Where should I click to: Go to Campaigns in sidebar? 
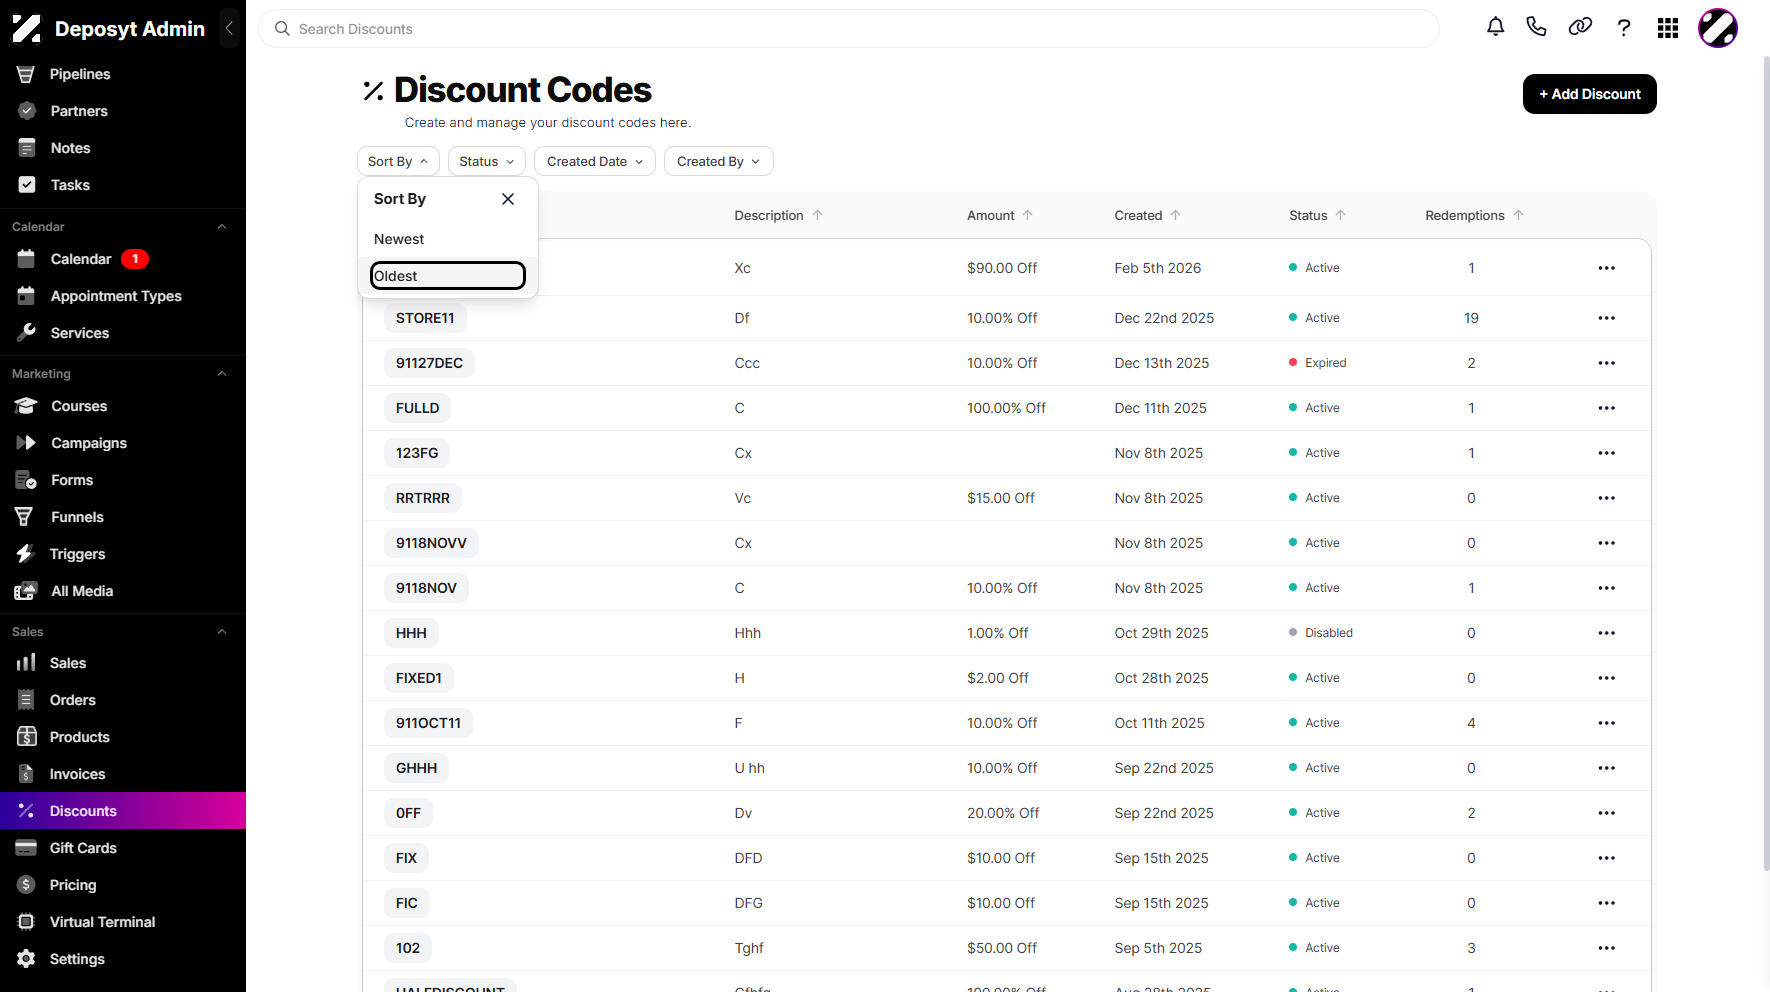123,443
